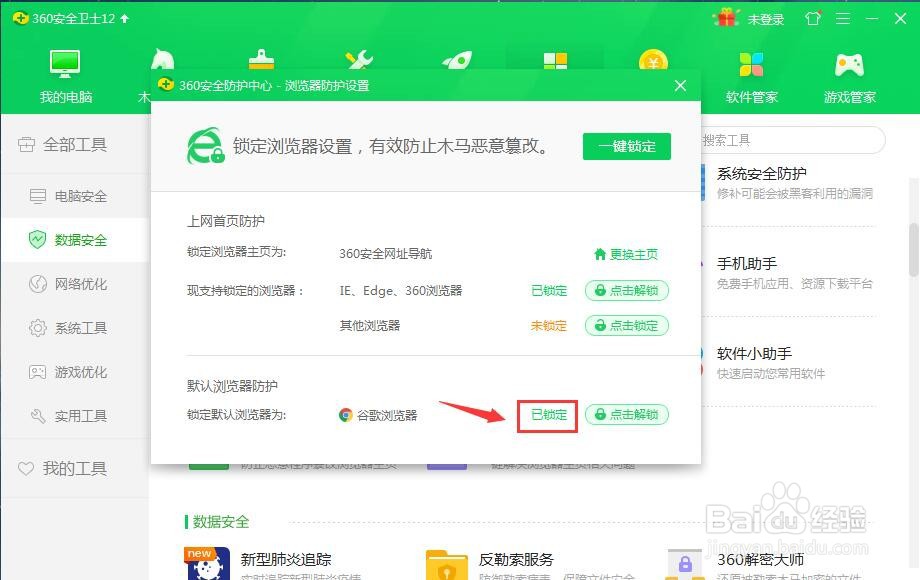Image resolution: width=920 pixels, height=580 pixels.
Task: Click the upgrade arrow next to 360安全卫士12
Action: click(124, 18)
